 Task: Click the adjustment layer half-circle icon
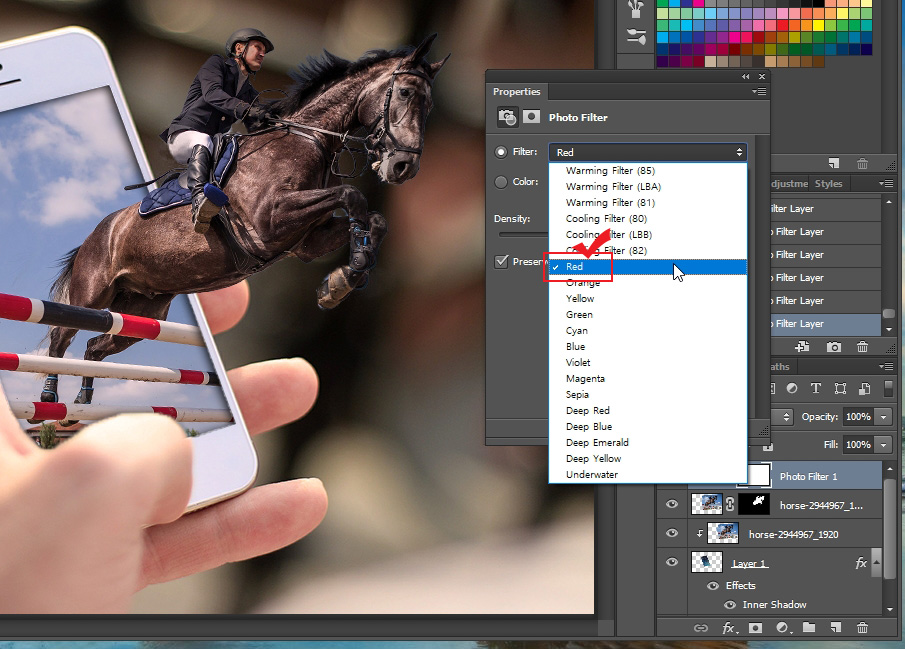tap(783, 628)
